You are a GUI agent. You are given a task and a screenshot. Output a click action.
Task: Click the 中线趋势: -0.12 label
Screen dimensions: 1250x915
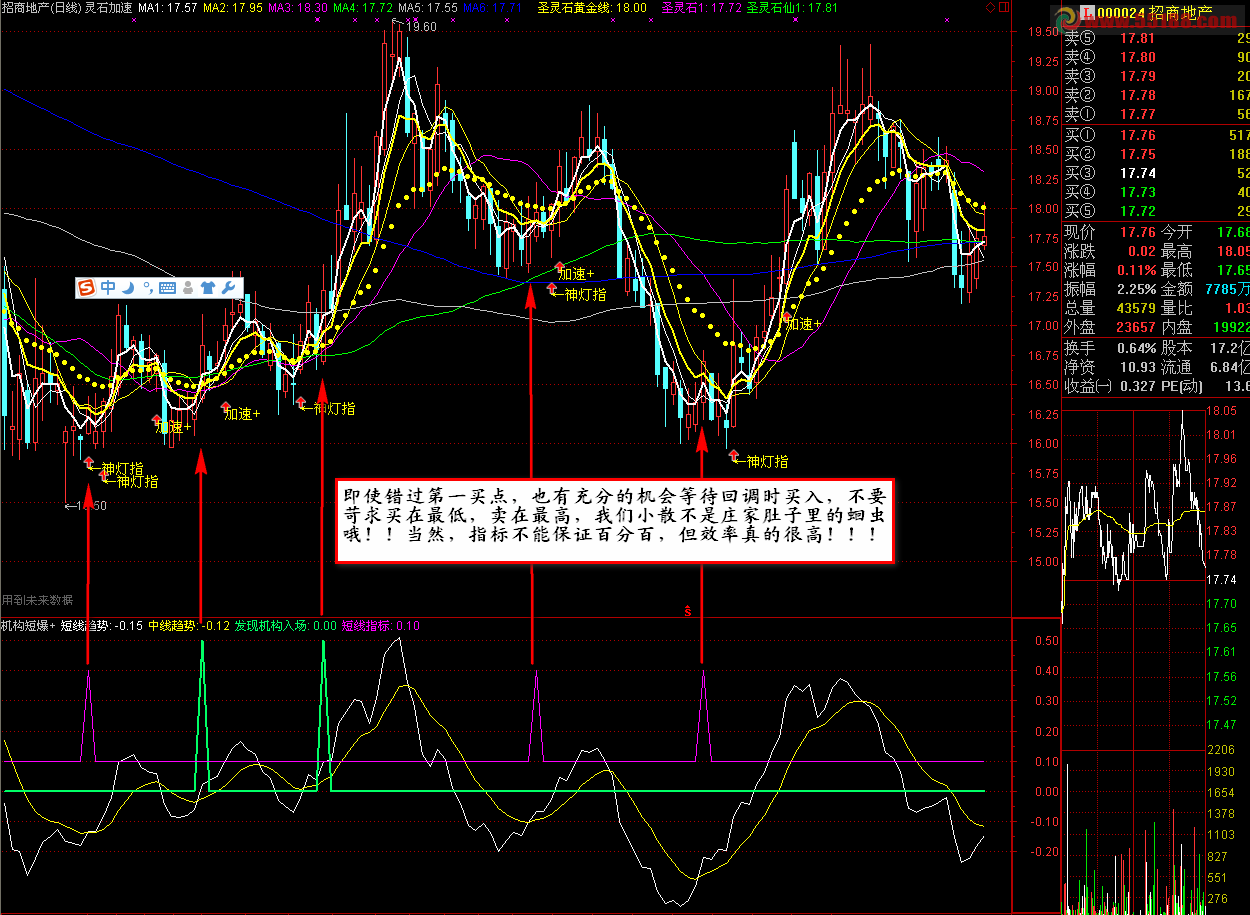pyautogui.click(x=189, y=626)
